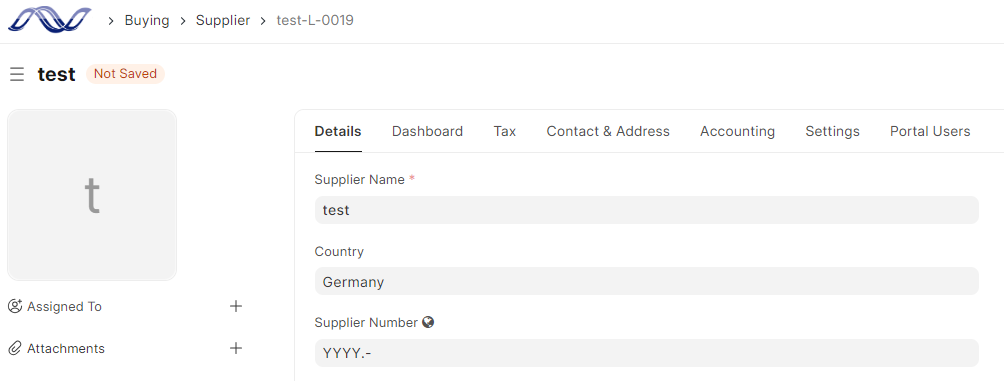This screenshot has height=381, width=1004.
Task: Open the Country field dropdown
Action: coord(647,281)
